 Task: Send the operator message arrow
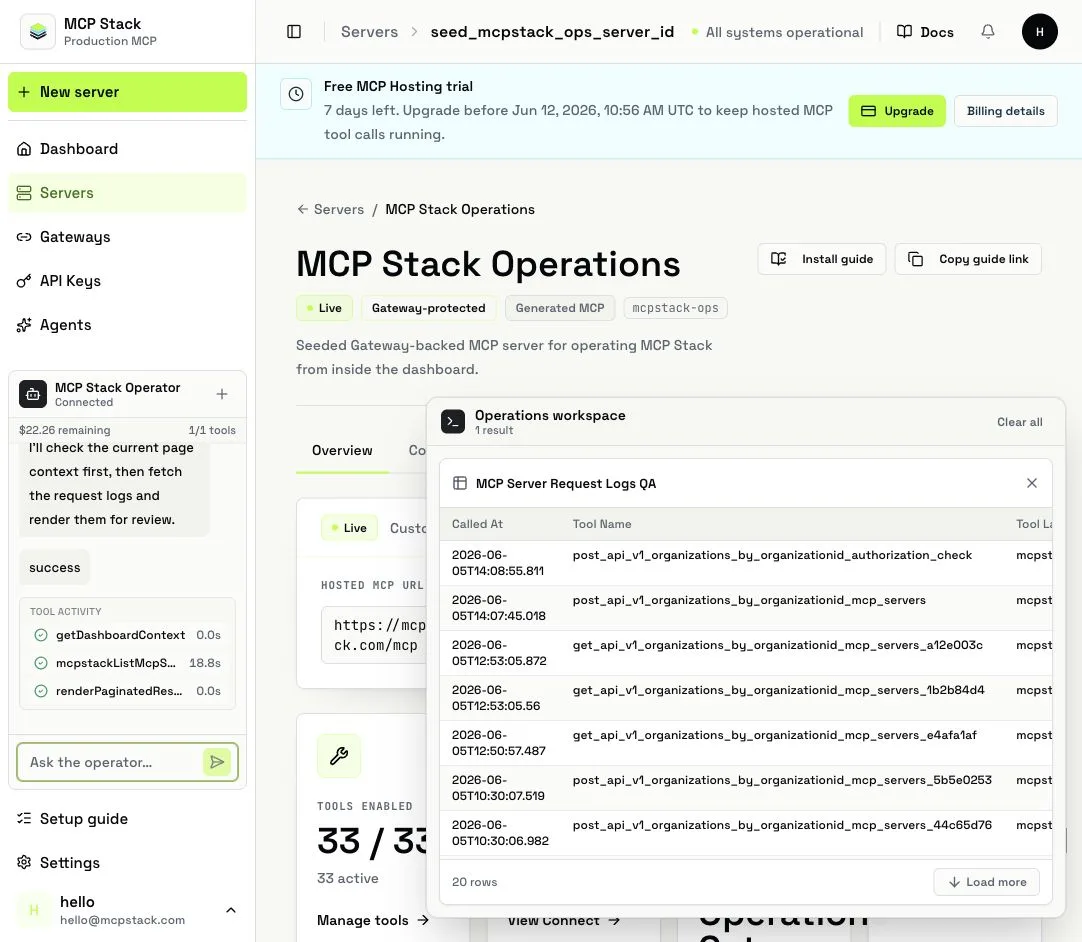point(217,762)
